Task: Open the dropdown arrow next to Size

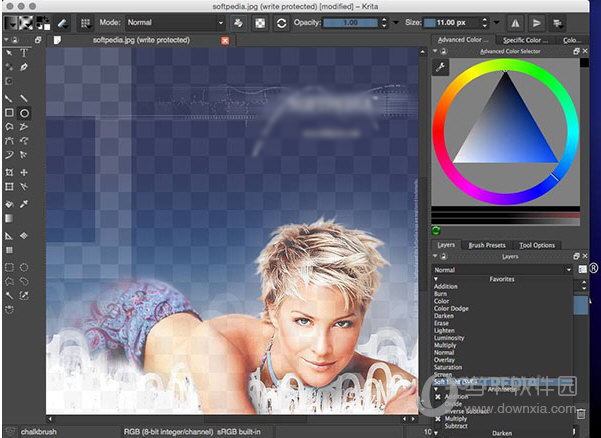Action: 497,23
